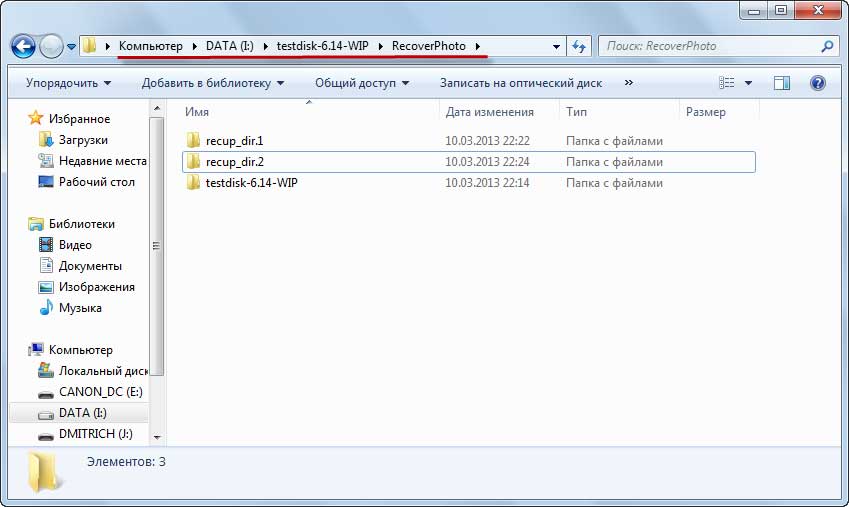Click date 10.03.2013 22:14
The image size is (849, 507).
tap(487, 183)
